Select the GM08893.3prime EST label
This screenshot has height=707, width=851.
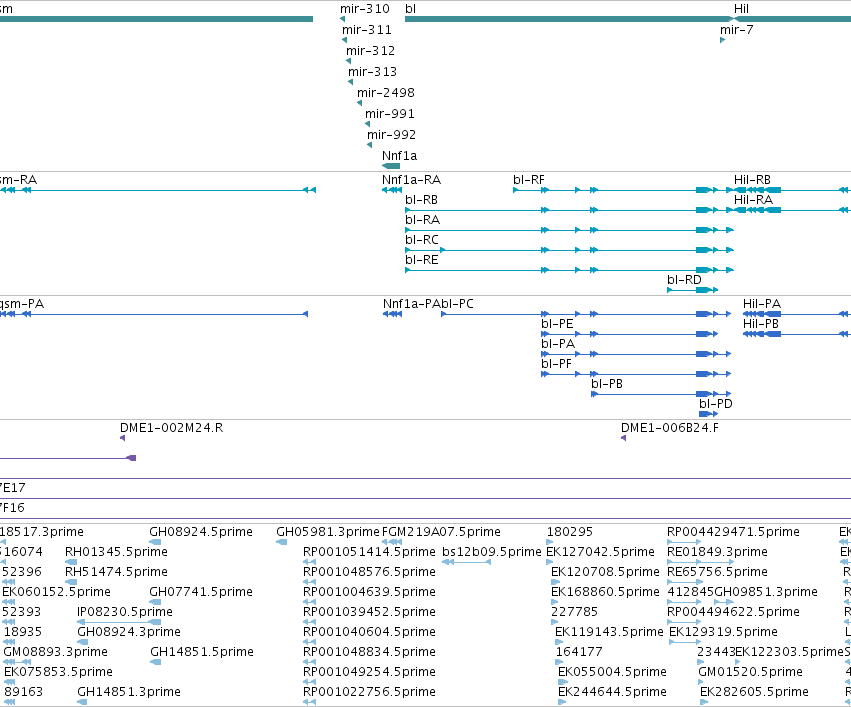coord(55,652)
